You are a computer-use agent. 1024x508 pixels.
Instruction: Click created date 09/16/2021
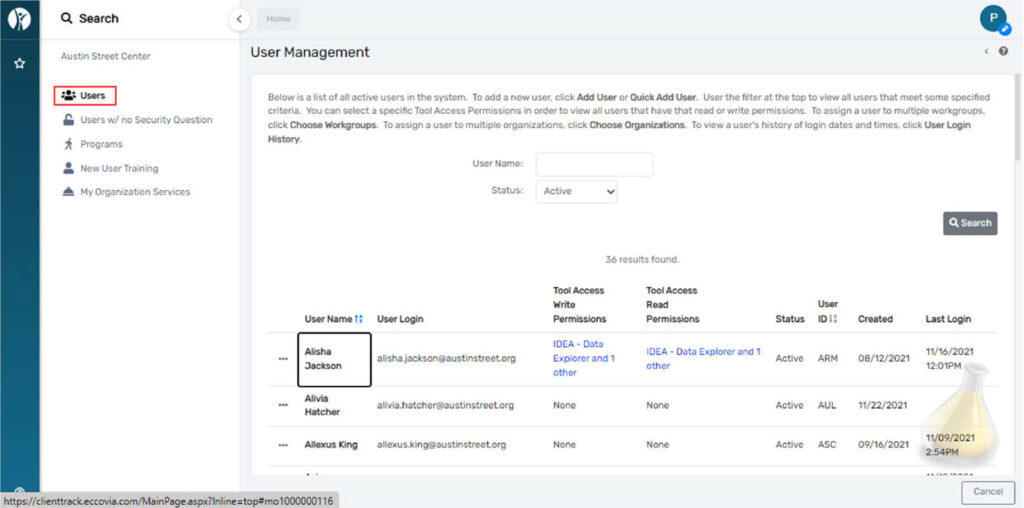point(883,445)
